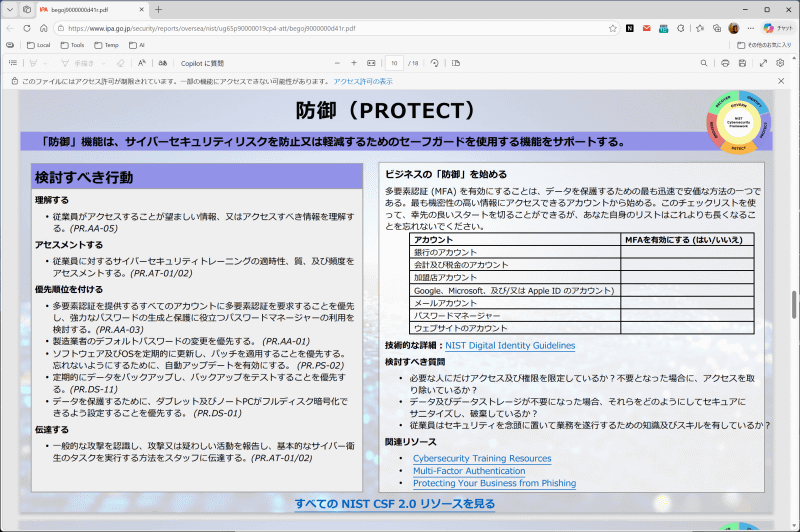
Task: Open the teal calendar-style extension icon
Action: pos(663,29)
